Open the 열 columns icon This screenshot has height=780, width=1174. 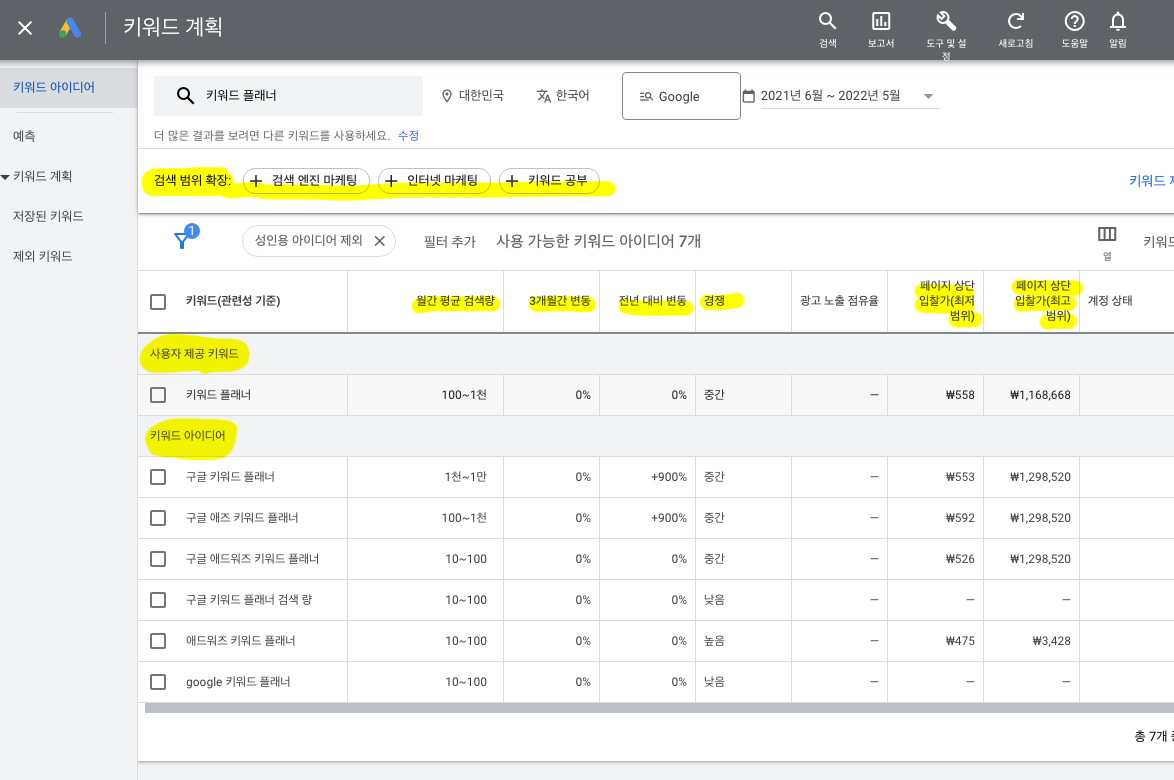pos(1107,234)
